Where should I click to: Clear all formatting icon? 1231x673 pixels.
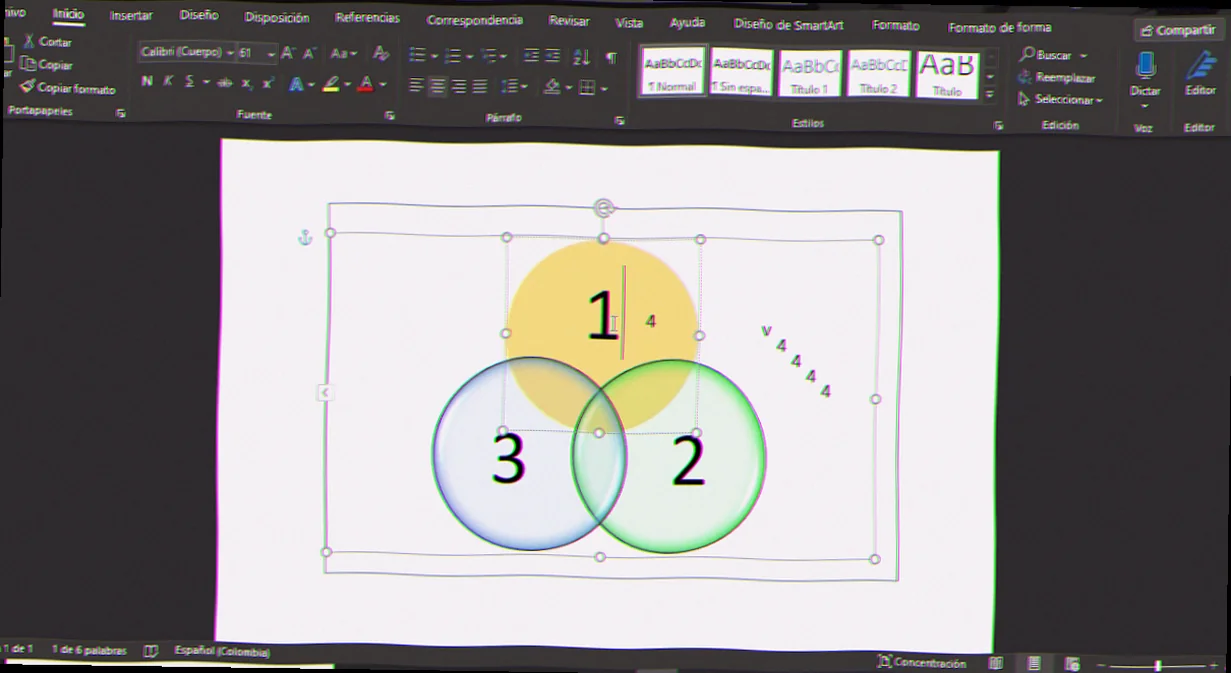380,53
